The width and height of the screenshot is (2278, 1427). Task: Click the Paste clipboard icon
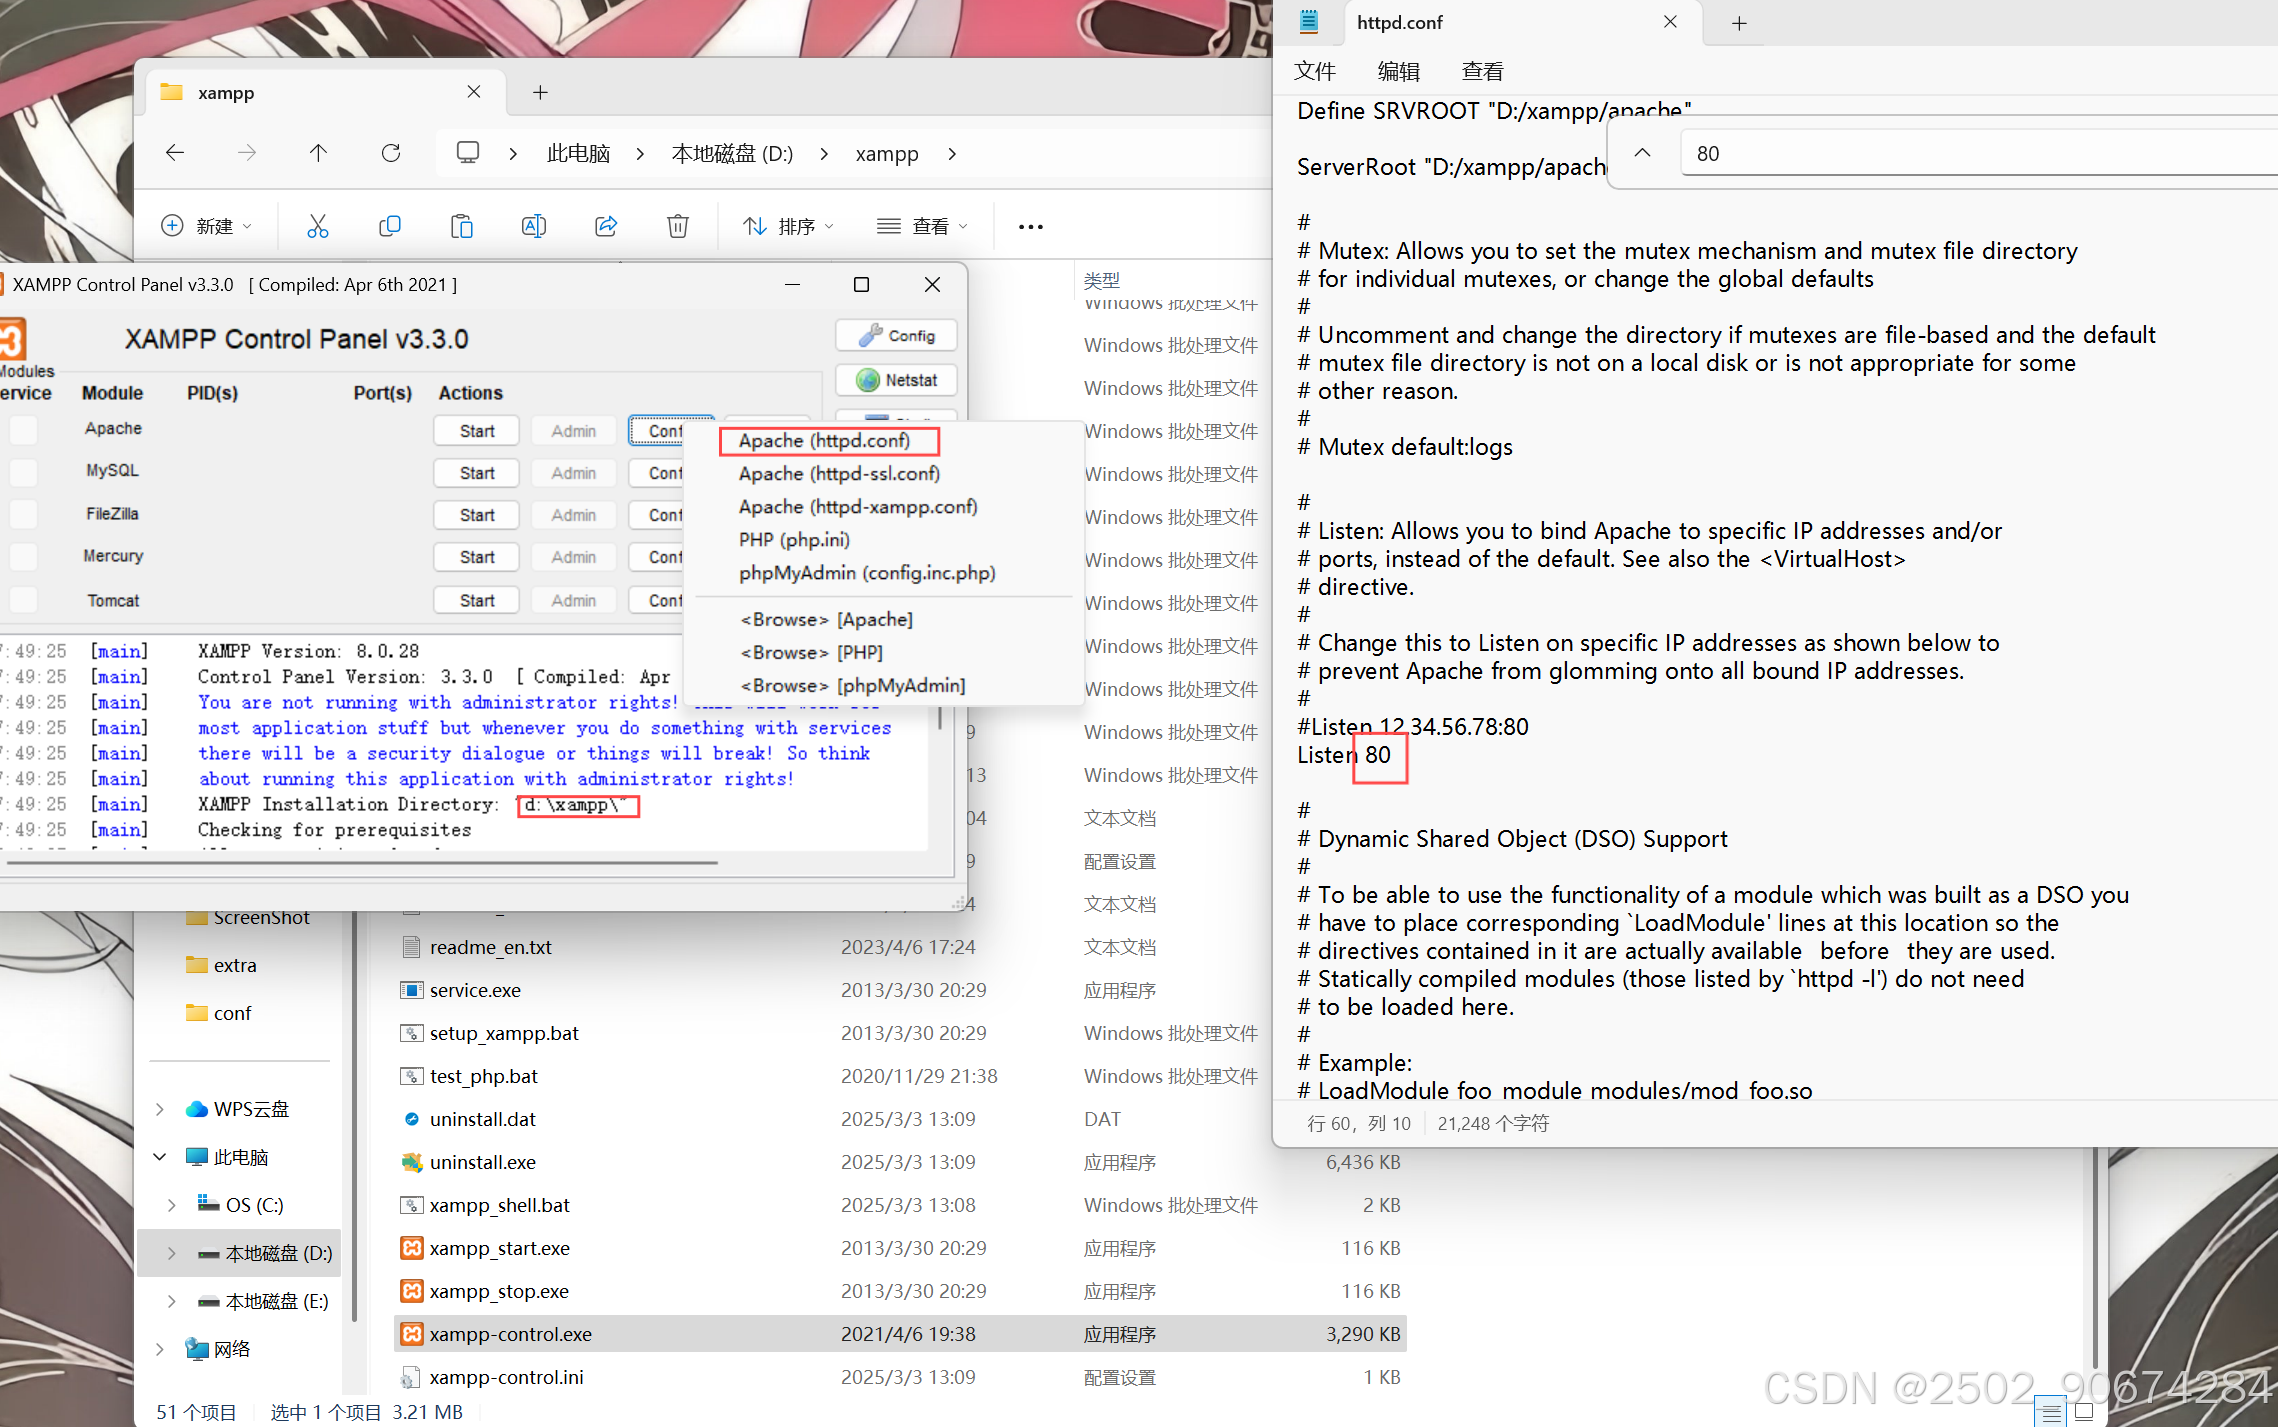(461, 227)
